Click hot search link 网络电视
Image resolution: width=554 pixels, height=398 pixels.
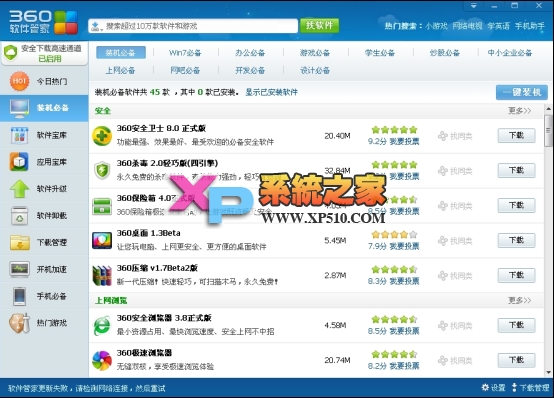(467, 26)
